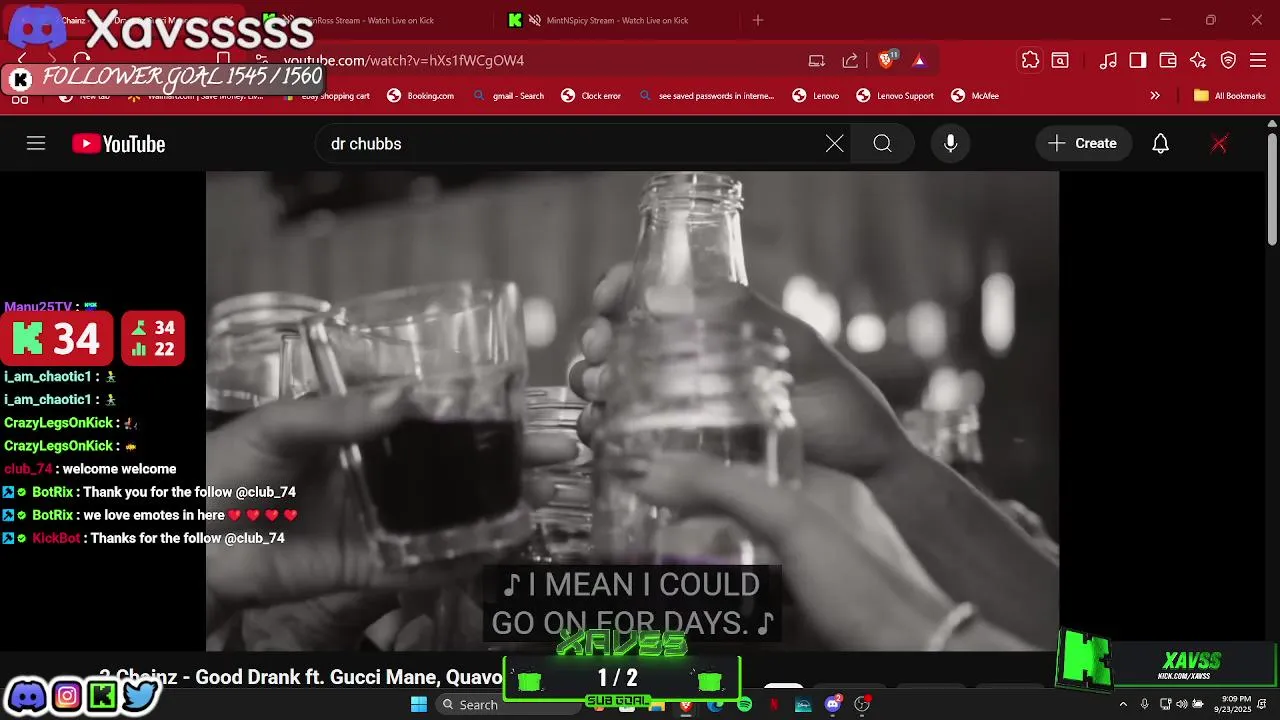This screenshot has height=720, width=1280.
Task: Expand the system tray hidden icons chevron
Action: 1123,705
